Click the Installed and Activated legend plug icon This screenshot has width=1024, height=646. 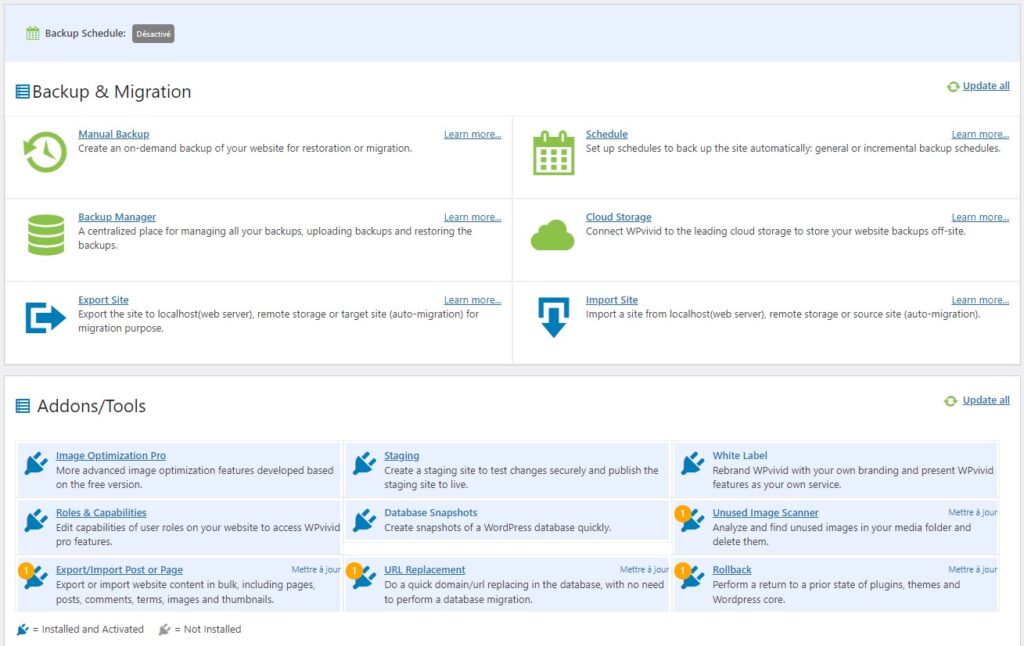23,629
